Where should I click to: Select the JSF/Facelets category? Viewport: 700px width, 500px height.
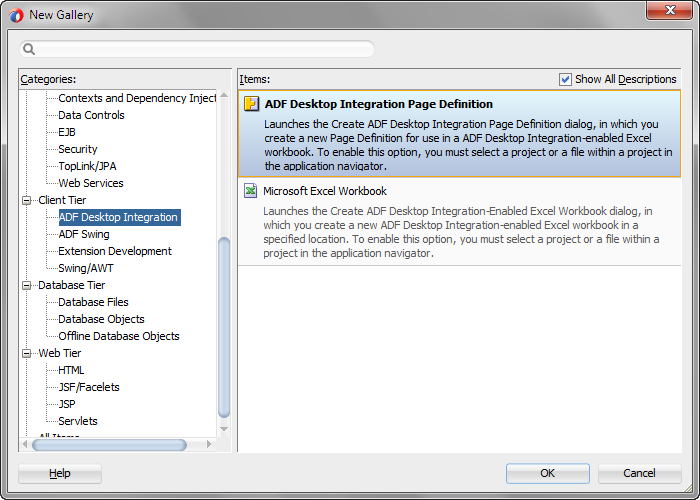click(89, 387)
